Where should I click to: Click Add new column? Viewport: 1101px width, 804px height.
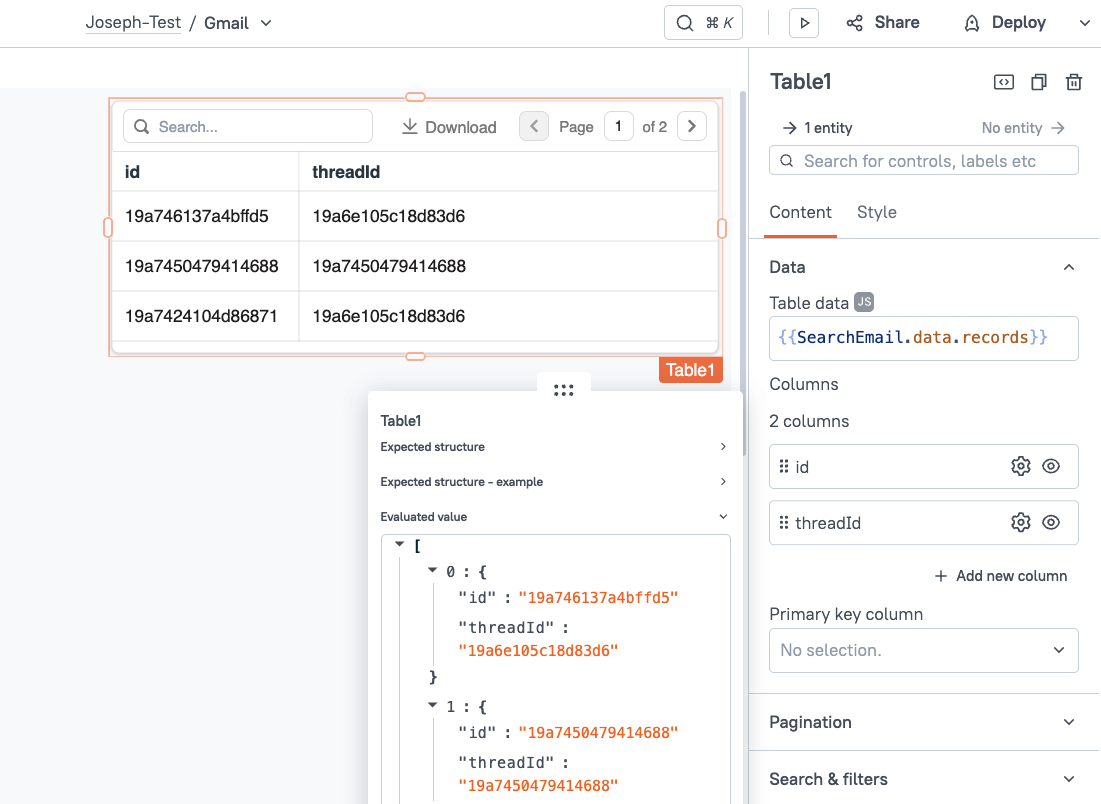click(x=1000, y=576)
